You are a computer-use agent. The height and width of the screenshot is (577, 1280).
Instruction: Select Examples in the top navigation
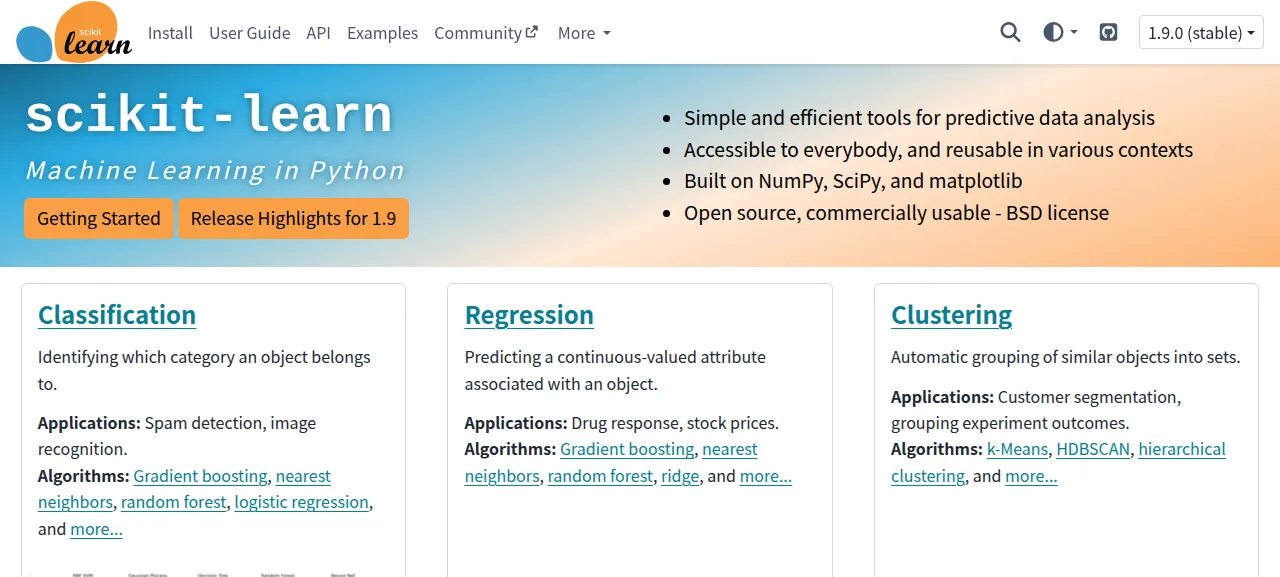(x=382, y=33)
